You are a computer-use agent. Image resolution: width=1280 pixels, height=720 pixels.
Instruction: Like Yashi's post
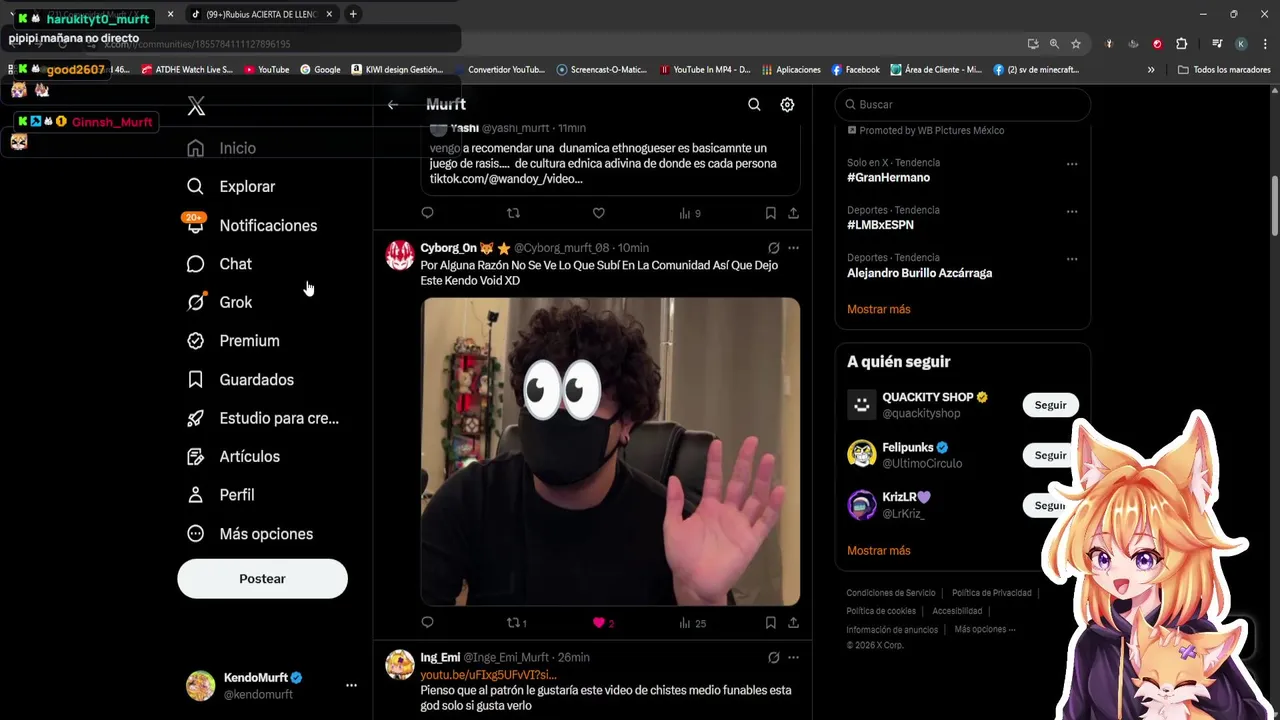click(599, 213)
